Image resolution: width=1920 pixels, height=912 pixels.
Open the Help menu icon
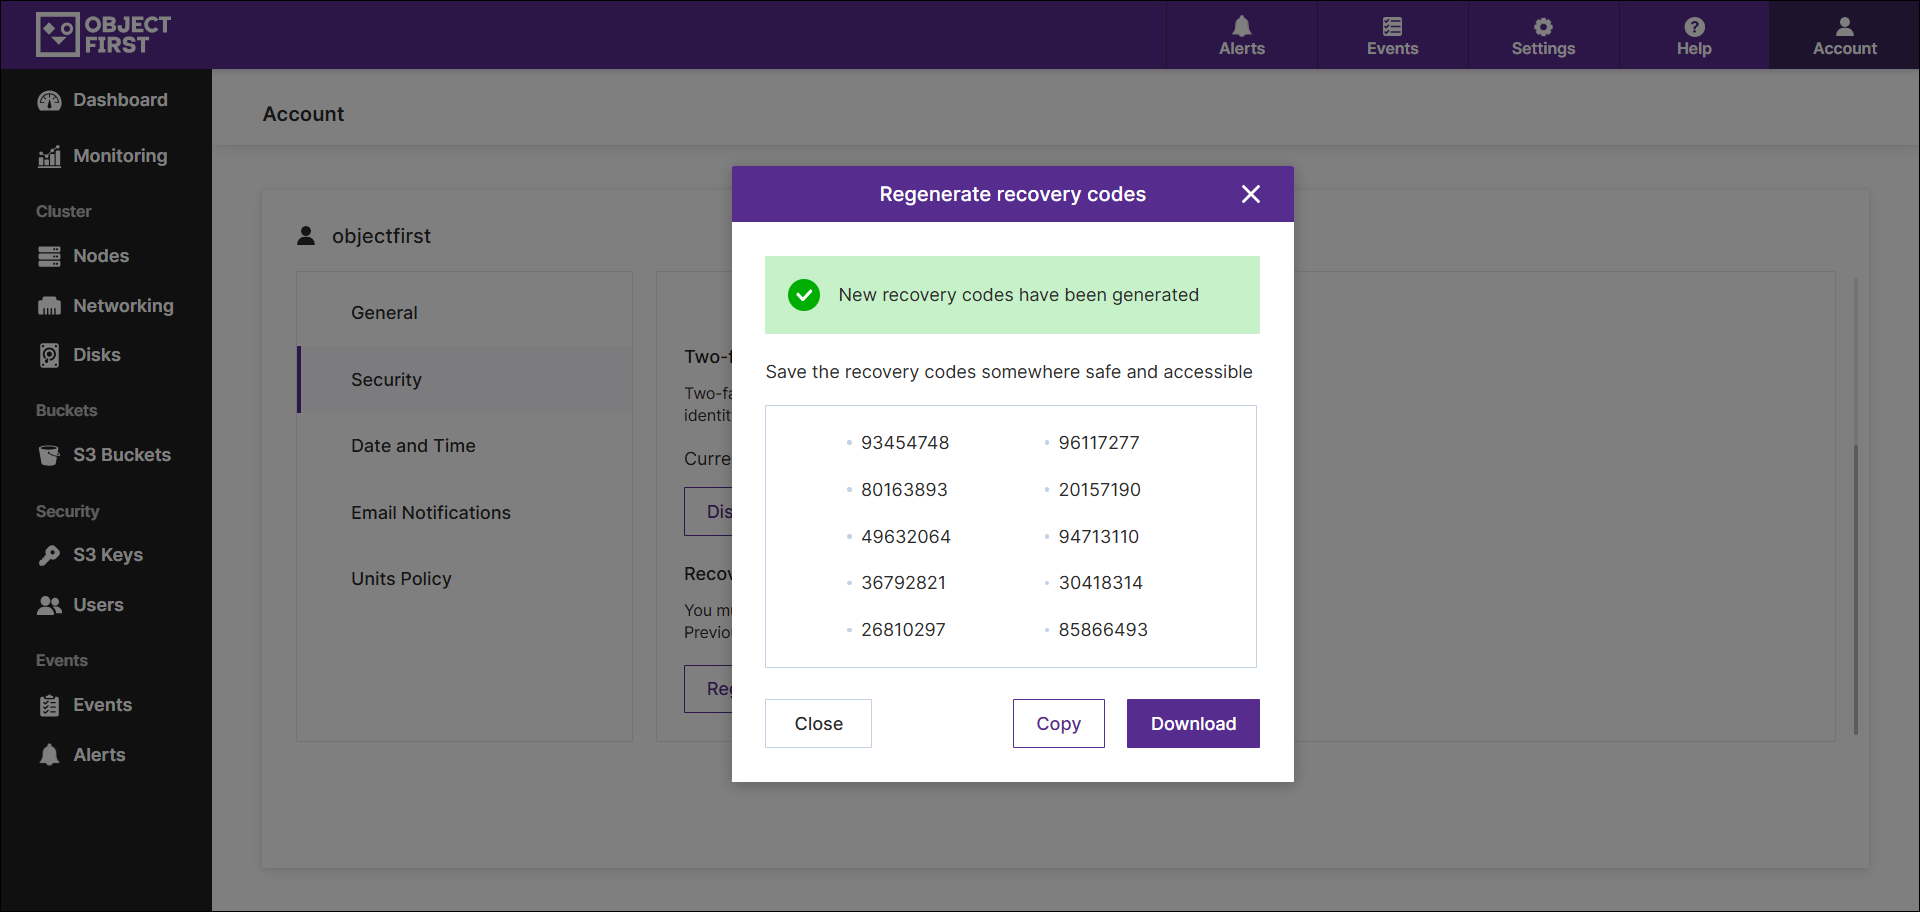click(1694, 35)
